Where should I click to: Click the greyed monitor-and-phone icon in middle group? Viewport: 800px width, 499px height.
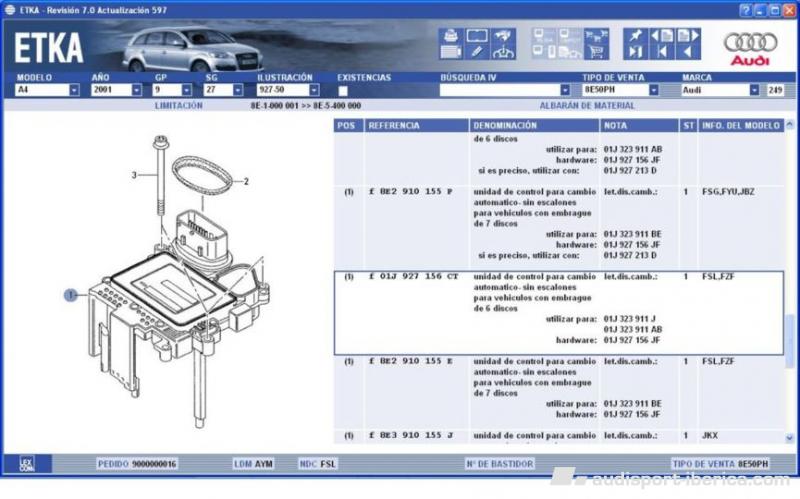pos(543,52)
